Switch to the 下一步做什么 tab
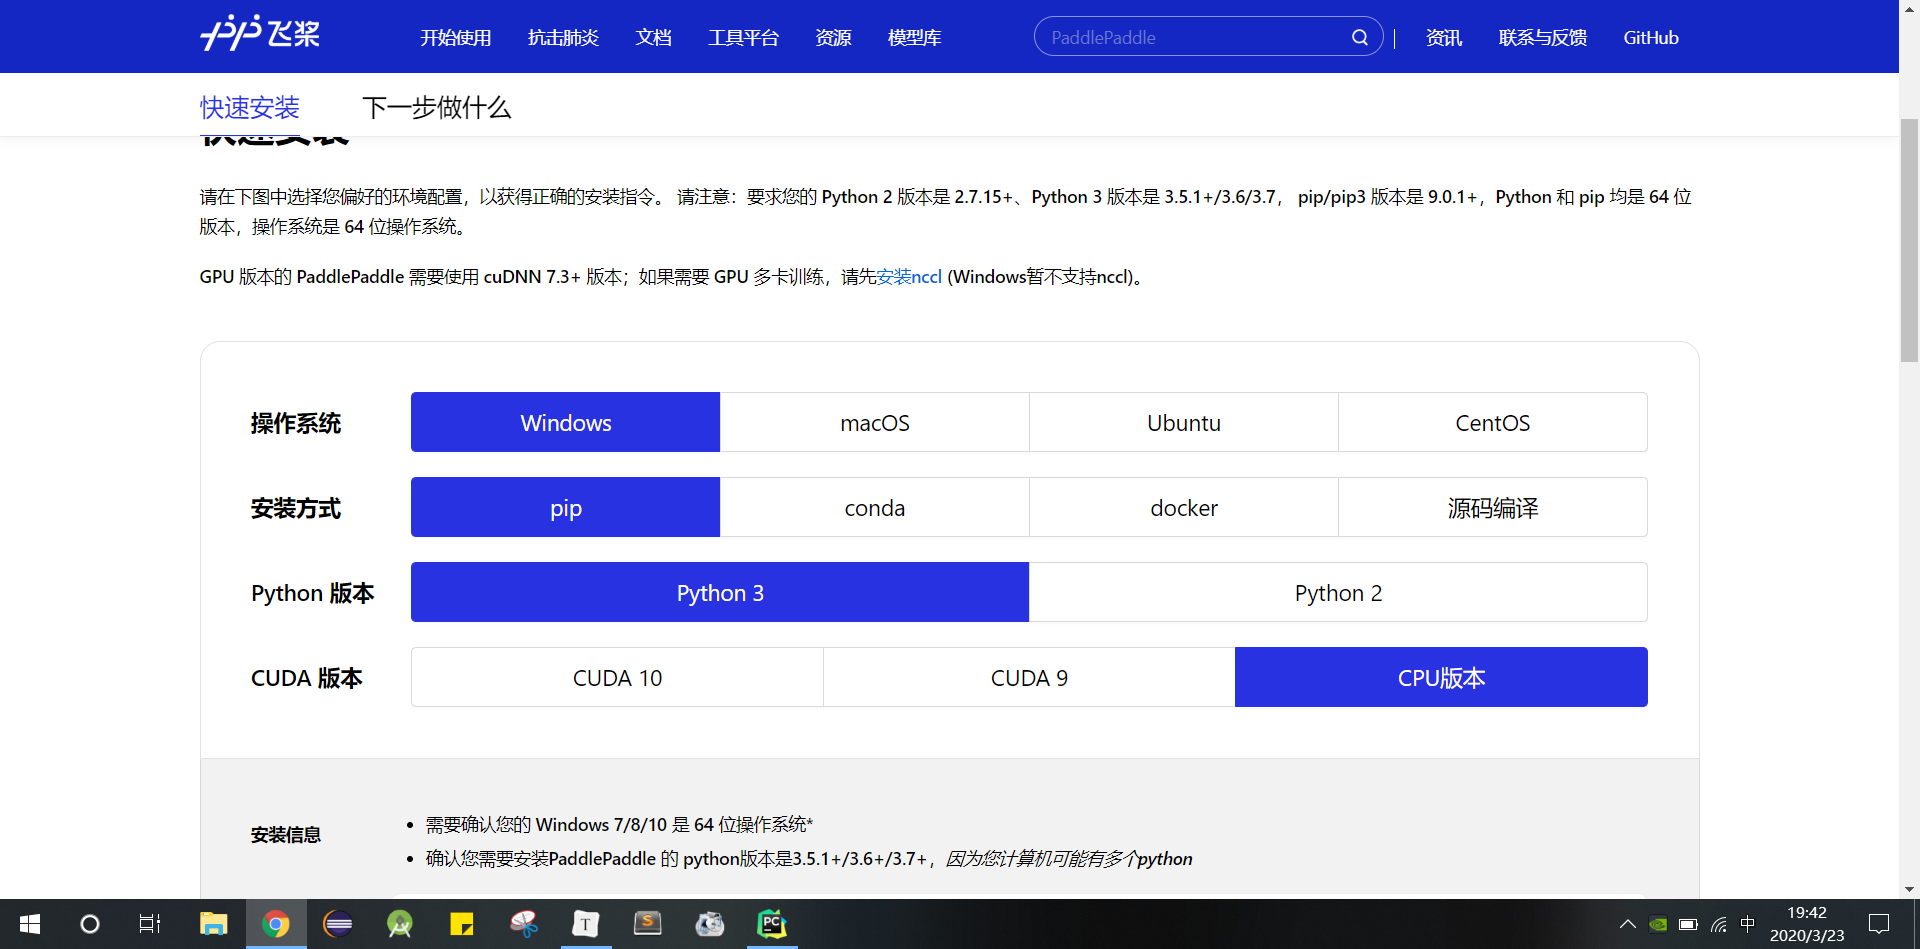Viewport: 1920px width, 949px height. (437, 107)
